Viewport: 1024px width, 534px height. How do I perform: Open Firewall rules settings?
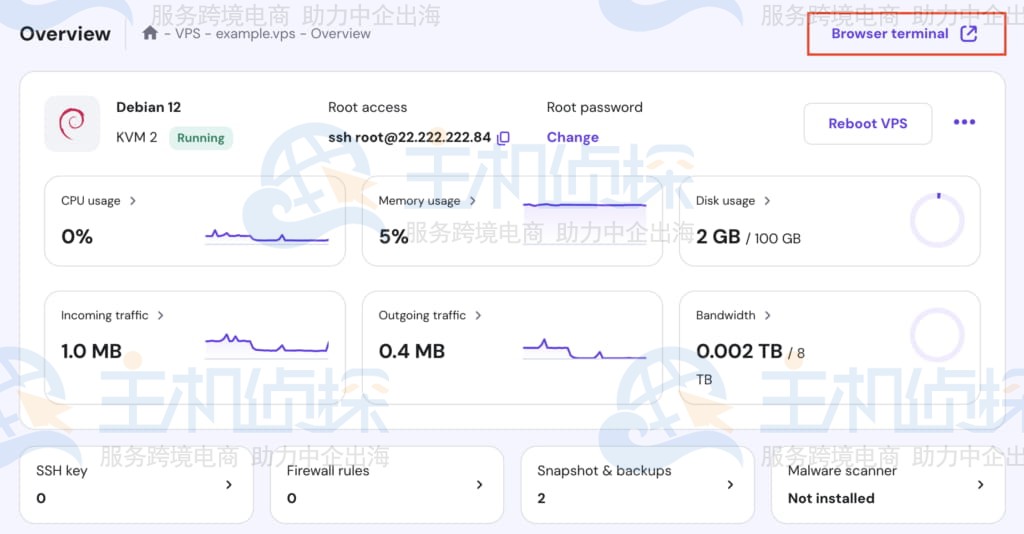pos(386,484)
